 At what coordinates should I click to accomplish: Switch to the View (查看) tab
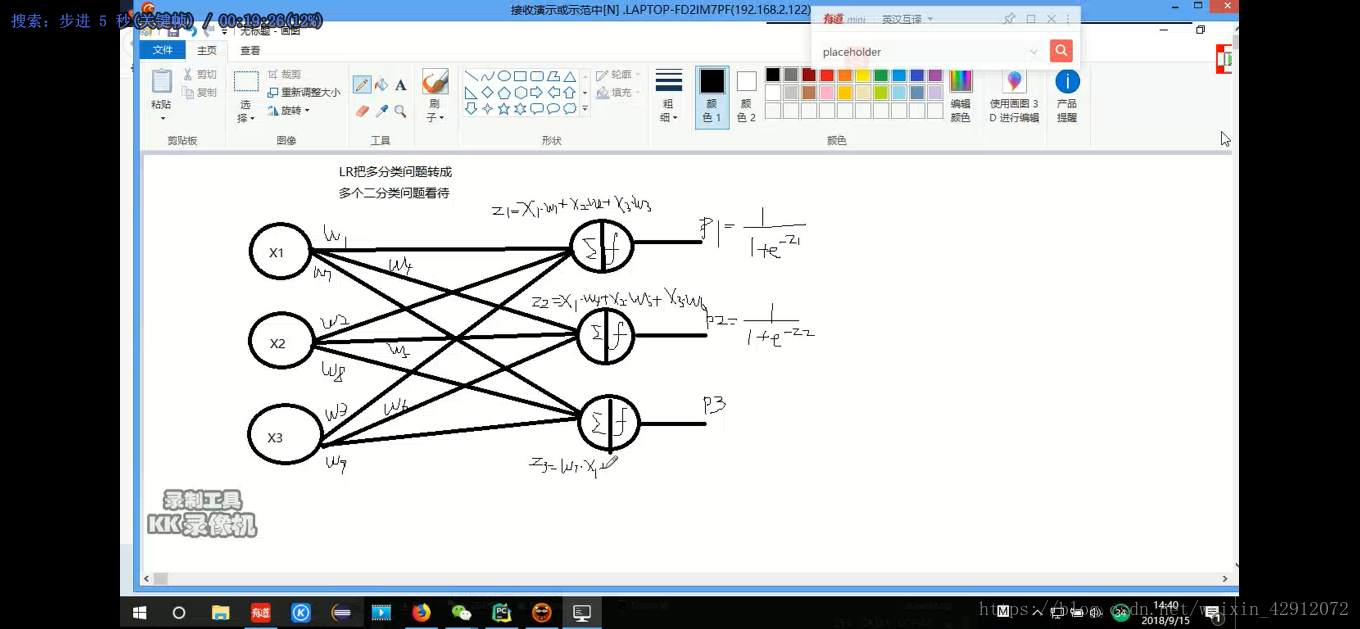250,50
